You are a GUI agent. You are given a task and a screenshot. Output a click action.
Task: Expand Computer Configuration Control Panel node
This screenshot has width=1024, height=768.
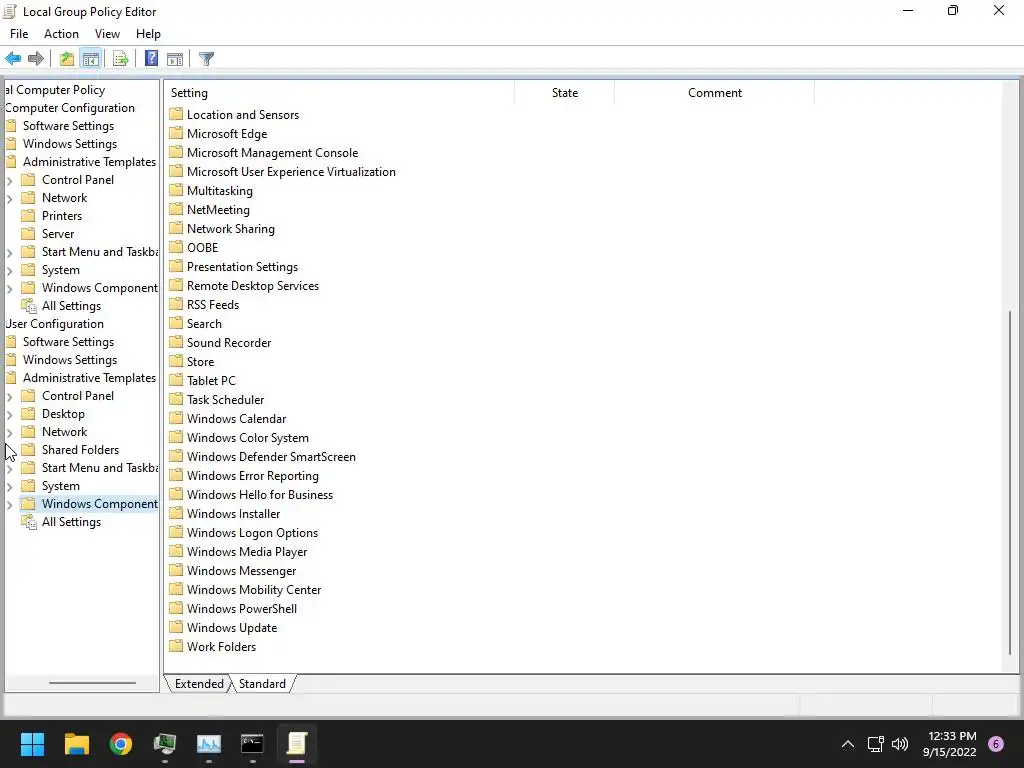click(x=9, y=180)
